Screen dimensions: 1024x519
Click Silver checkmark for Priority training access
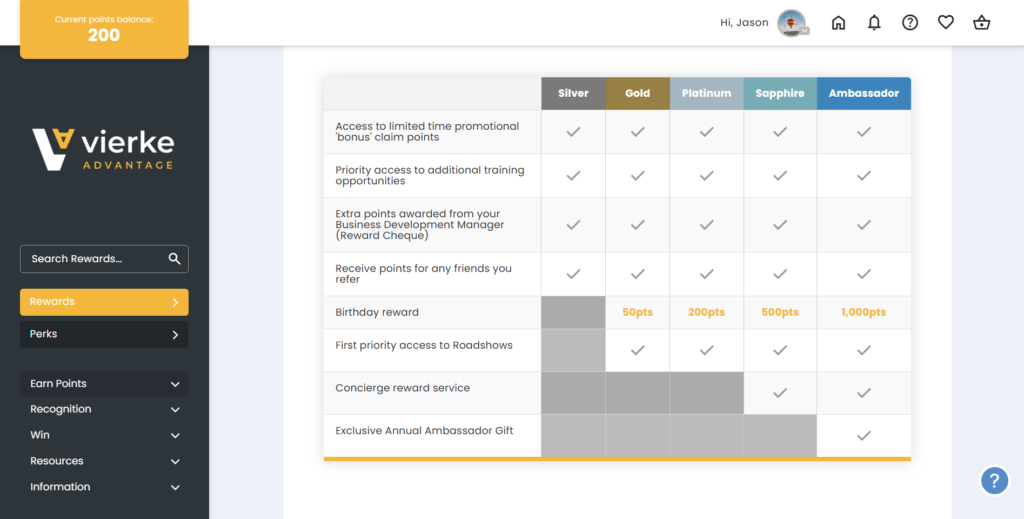573,176
